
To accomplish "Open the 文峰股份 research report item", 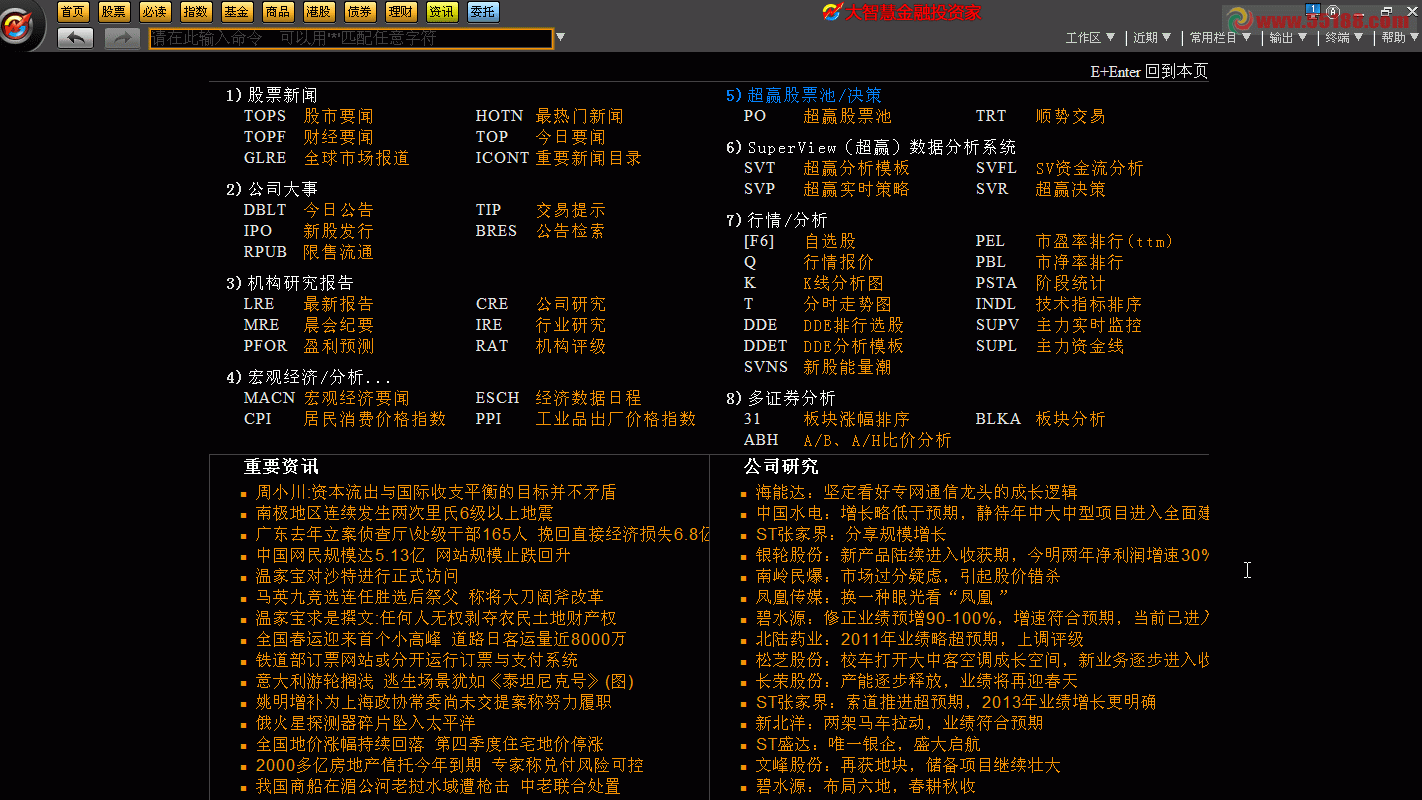I will pyautogui.click(x=908, y=765).
